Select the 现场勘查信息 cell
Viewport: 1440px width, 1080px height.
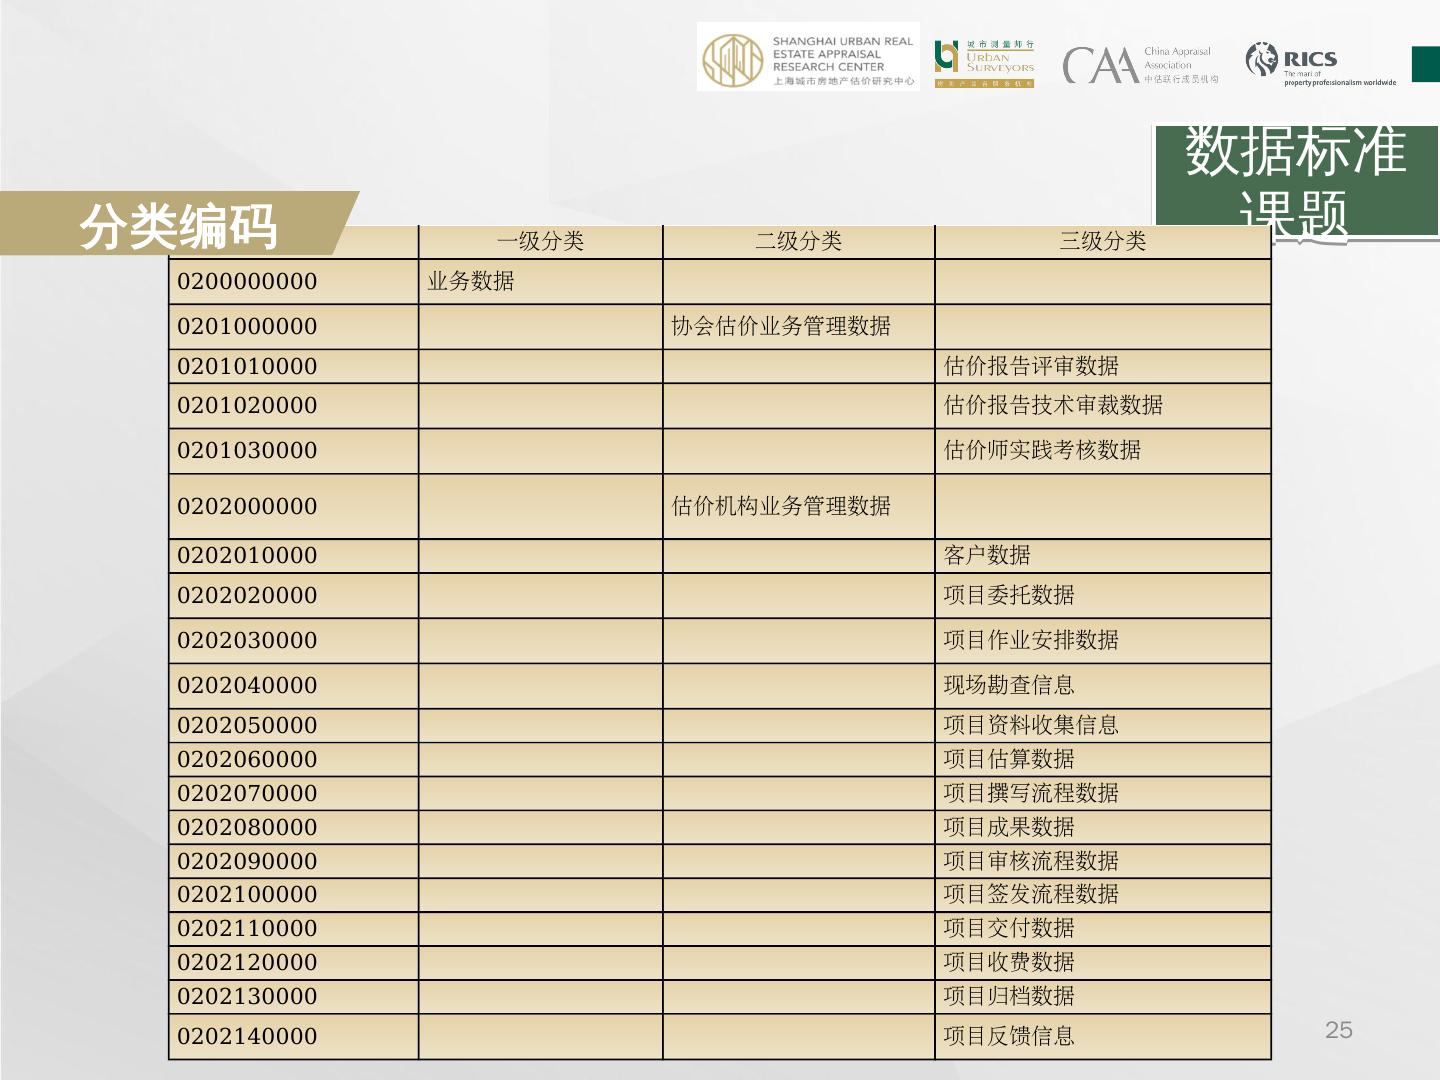1009,686
